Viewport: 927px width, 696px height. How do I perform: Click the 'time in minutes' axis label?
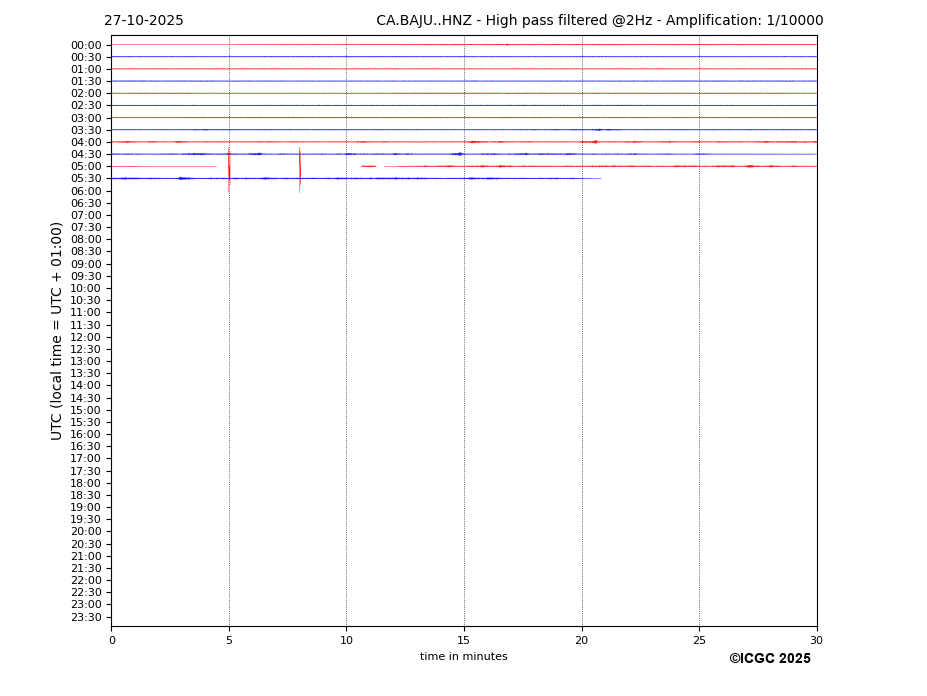coord(463,657)
